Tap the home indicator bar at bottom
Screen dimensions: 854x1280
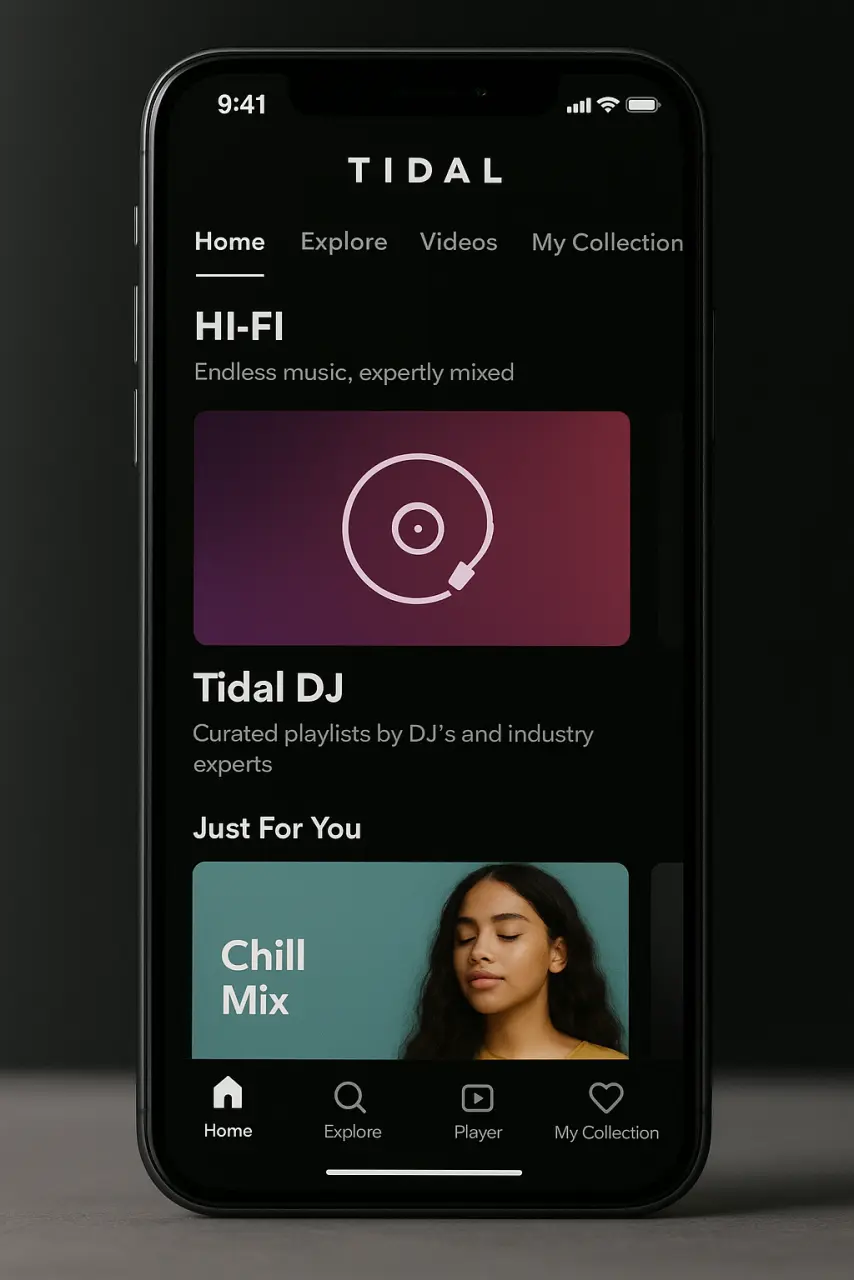point(424,1172)
